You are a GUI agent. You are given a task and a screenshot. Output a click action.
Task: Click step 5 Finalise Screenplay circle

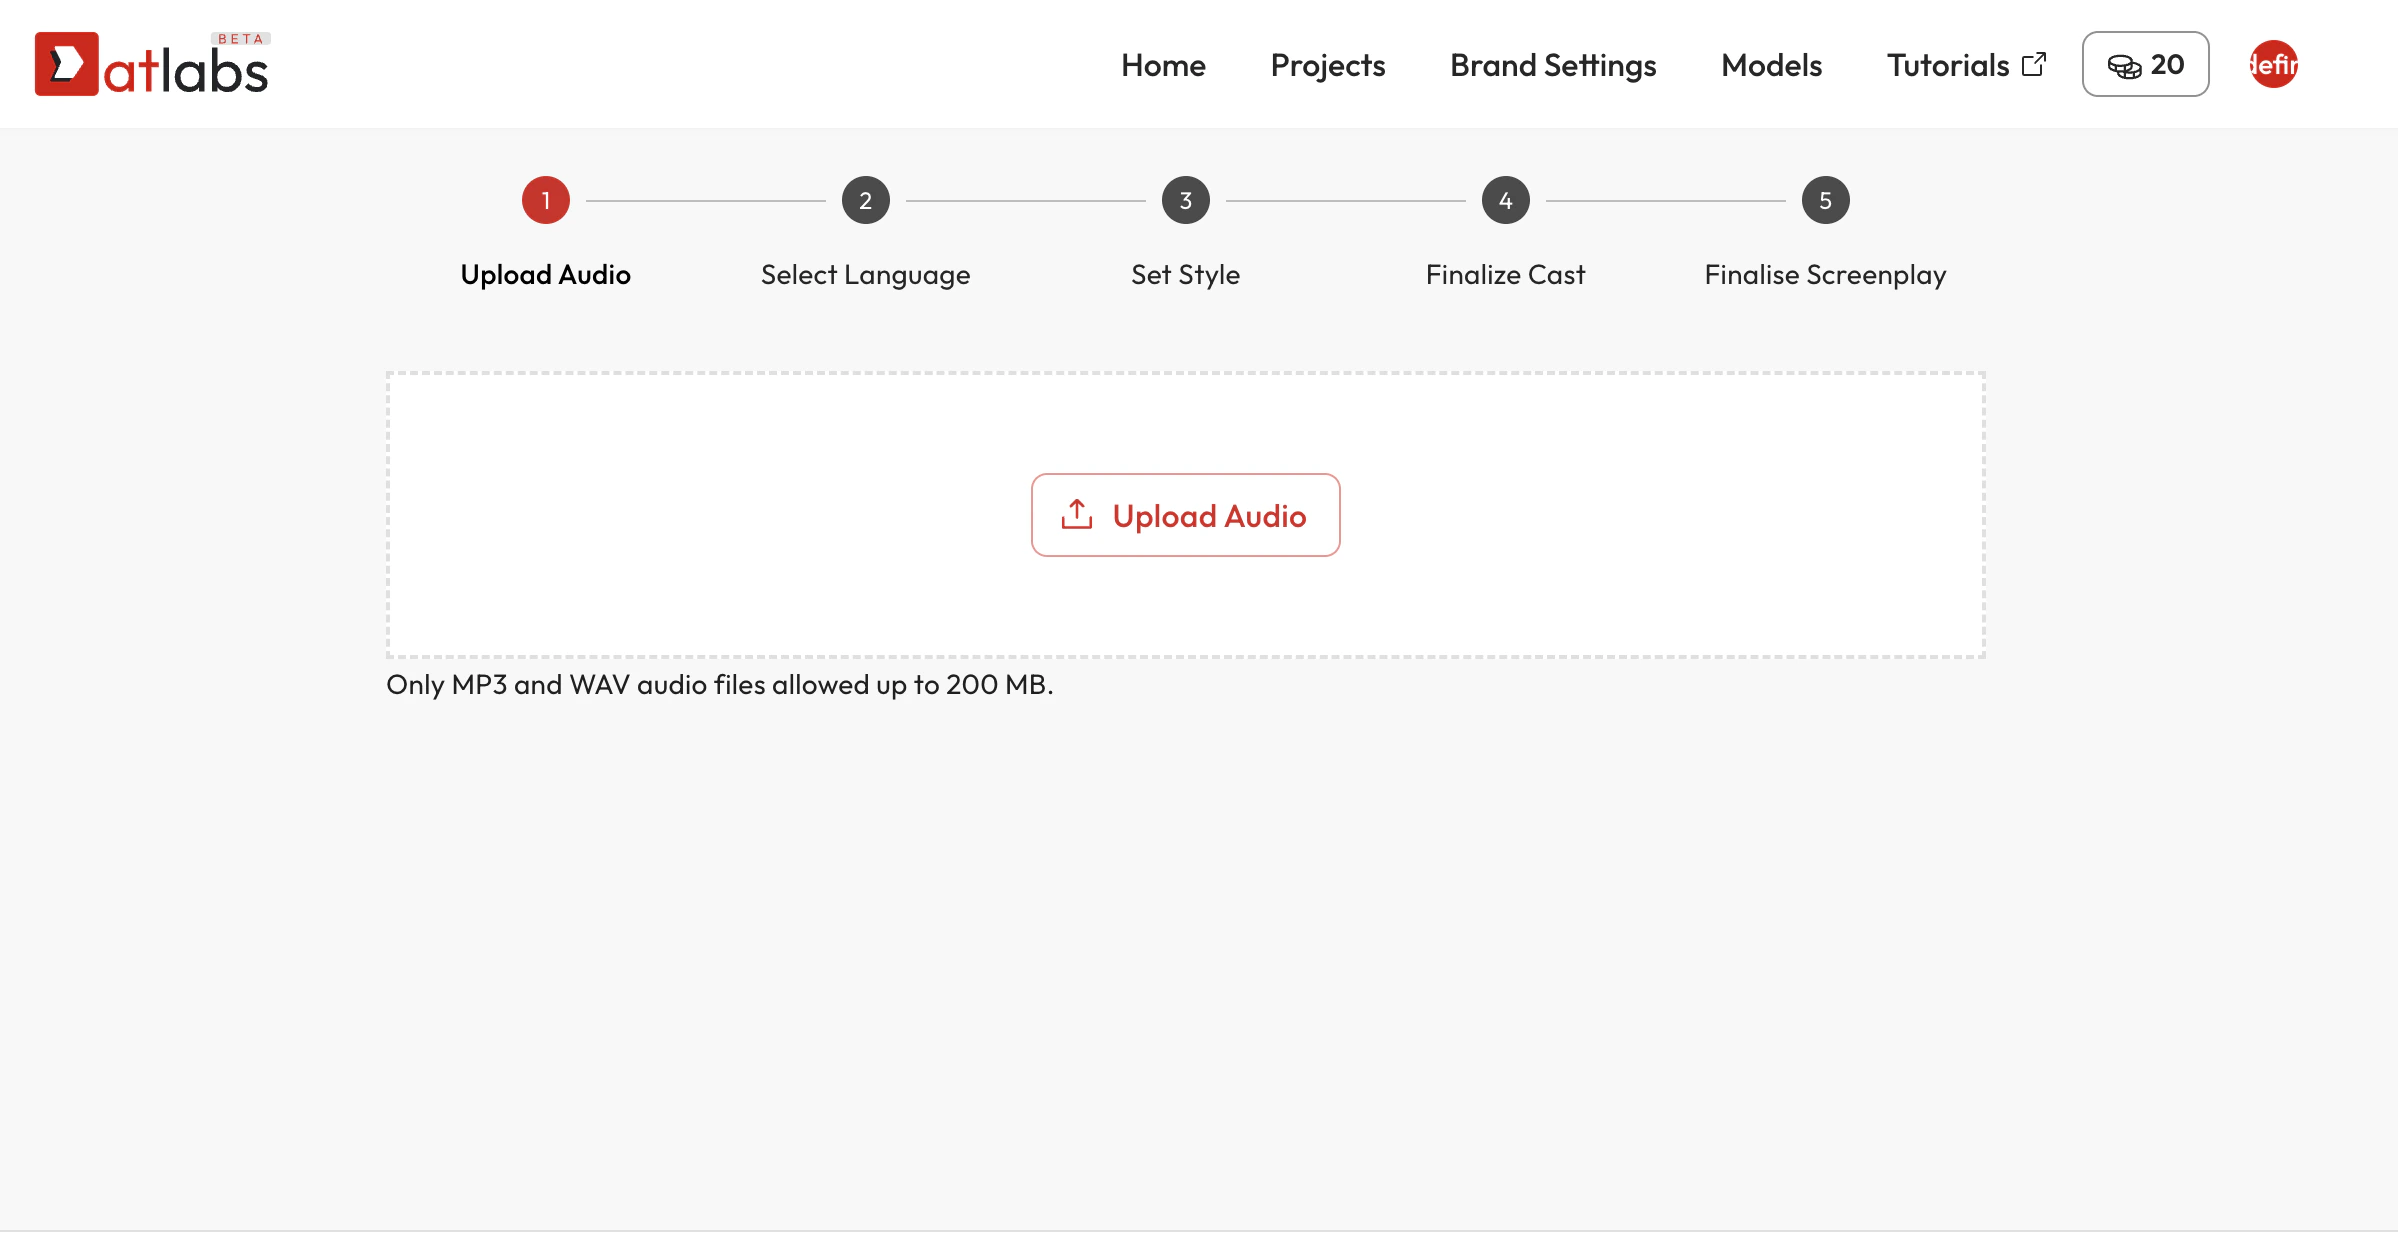point(1825,199)
